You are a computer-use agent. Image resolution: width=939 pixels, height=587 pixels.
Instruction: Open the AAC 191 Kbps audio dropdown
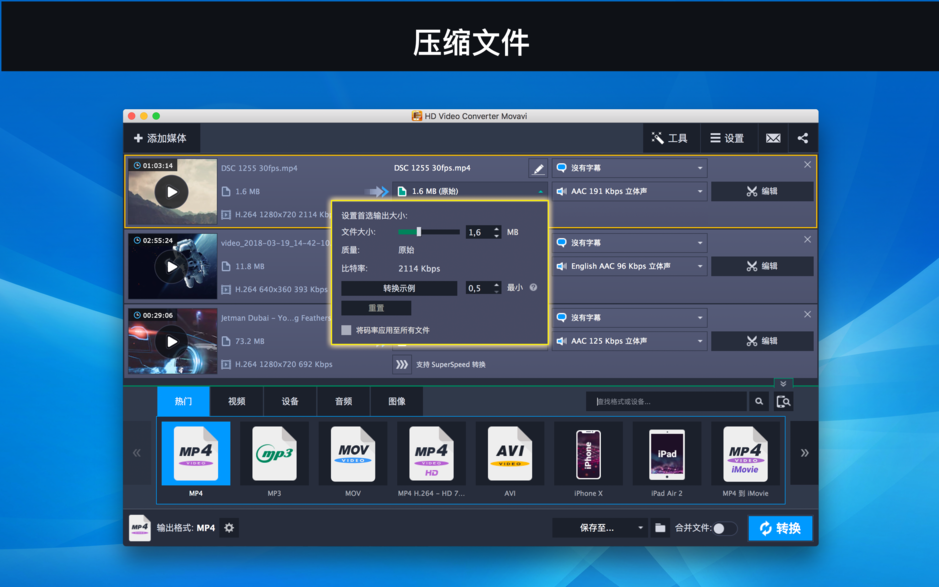coord(628,191)
